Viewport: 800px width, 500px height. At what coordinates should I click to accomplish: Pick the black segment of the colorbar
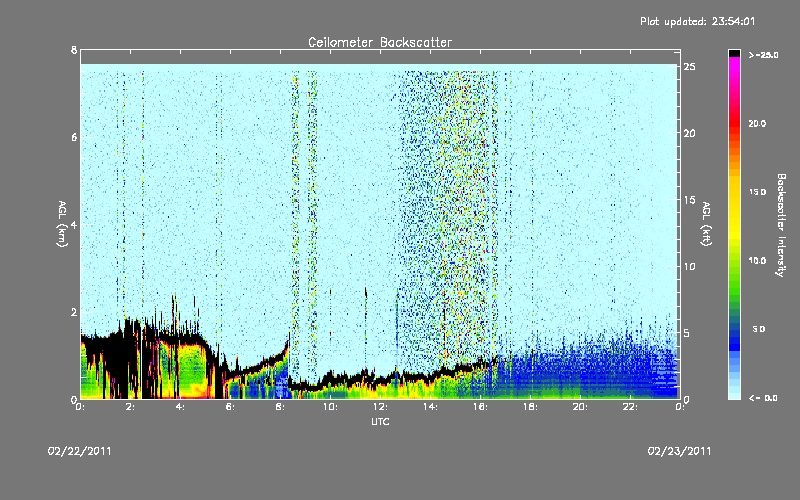coord(734,53)
